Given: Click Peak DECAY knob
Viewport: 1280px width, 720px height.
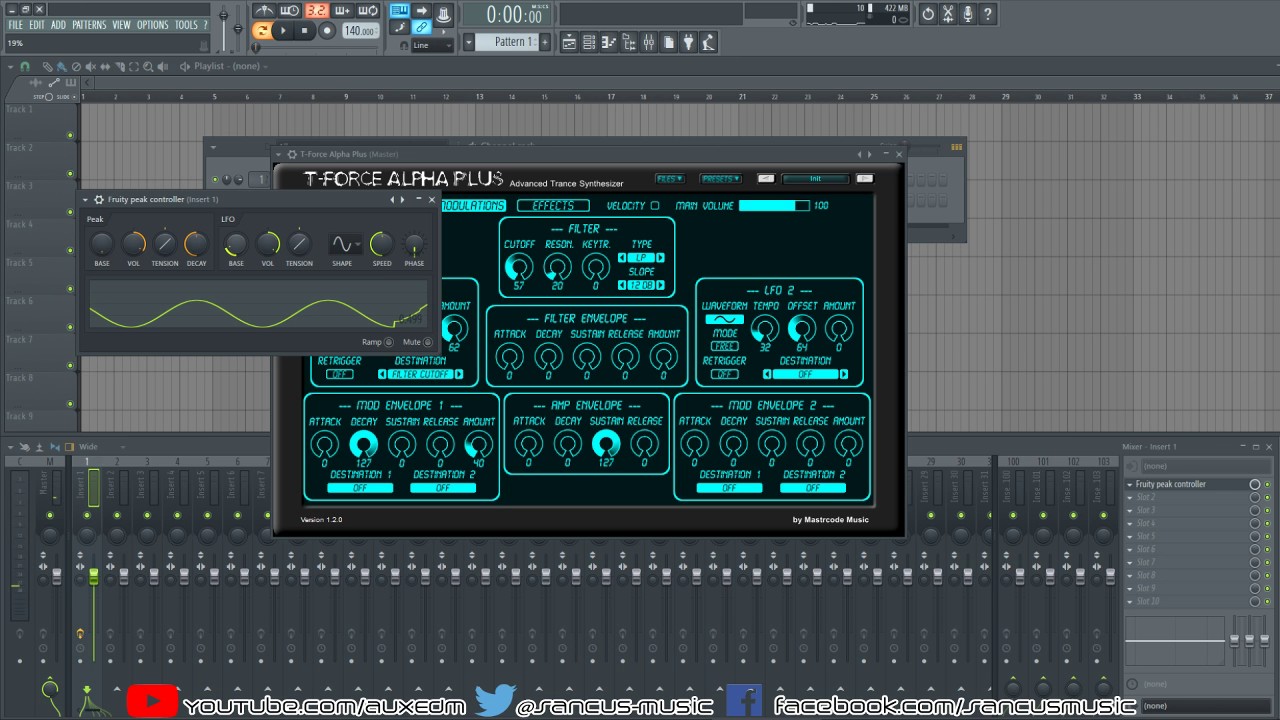Looking at the screenshot, I should (196, 243).
